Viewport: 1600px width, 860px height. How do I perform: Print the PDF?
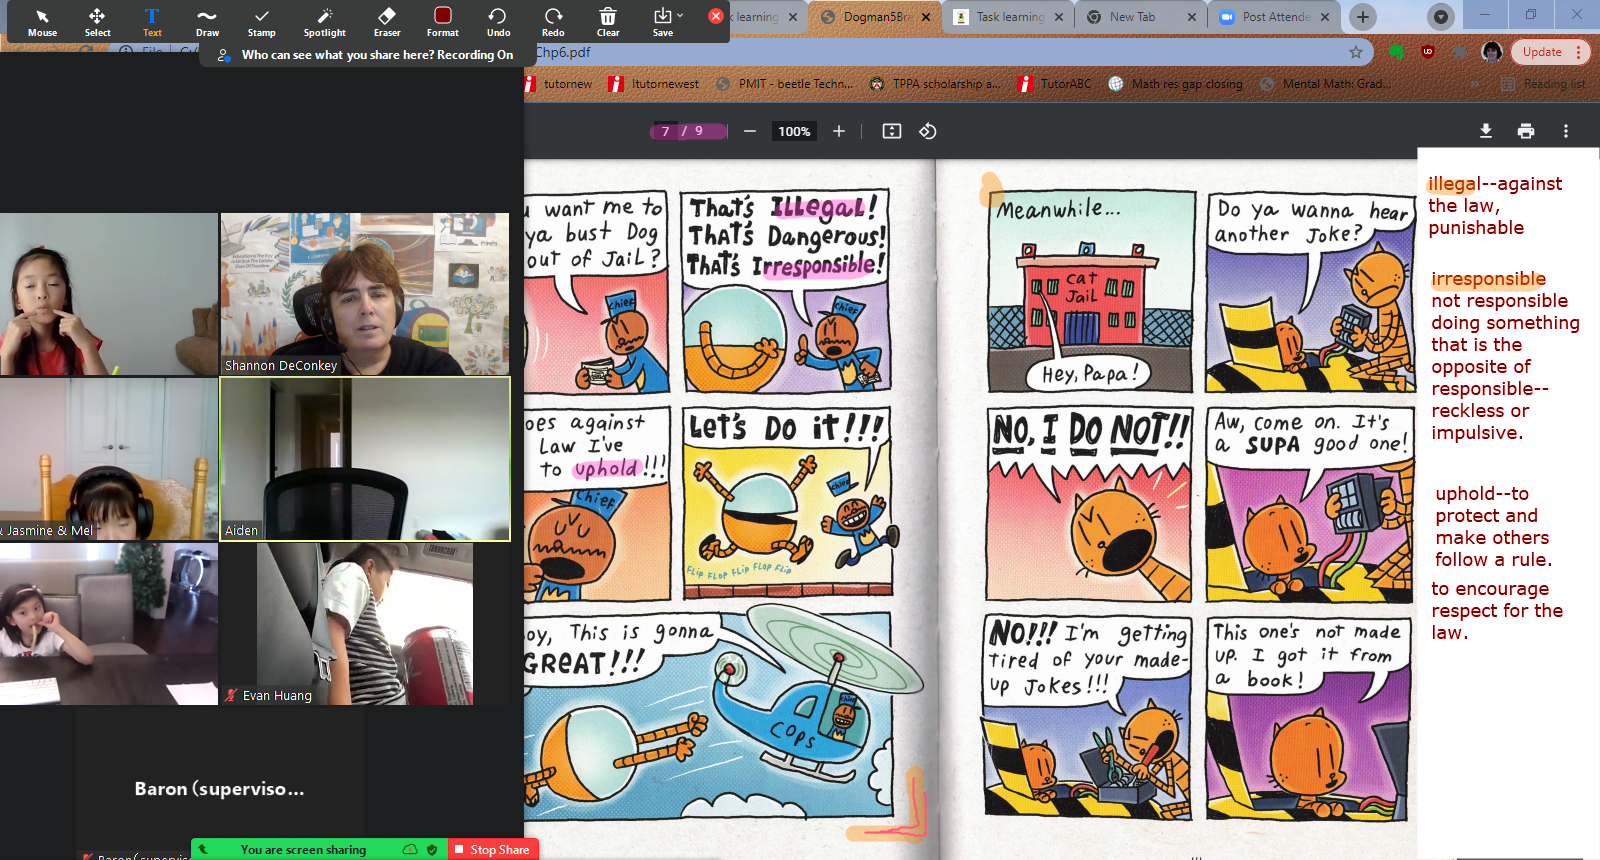tap(1526, 131)
